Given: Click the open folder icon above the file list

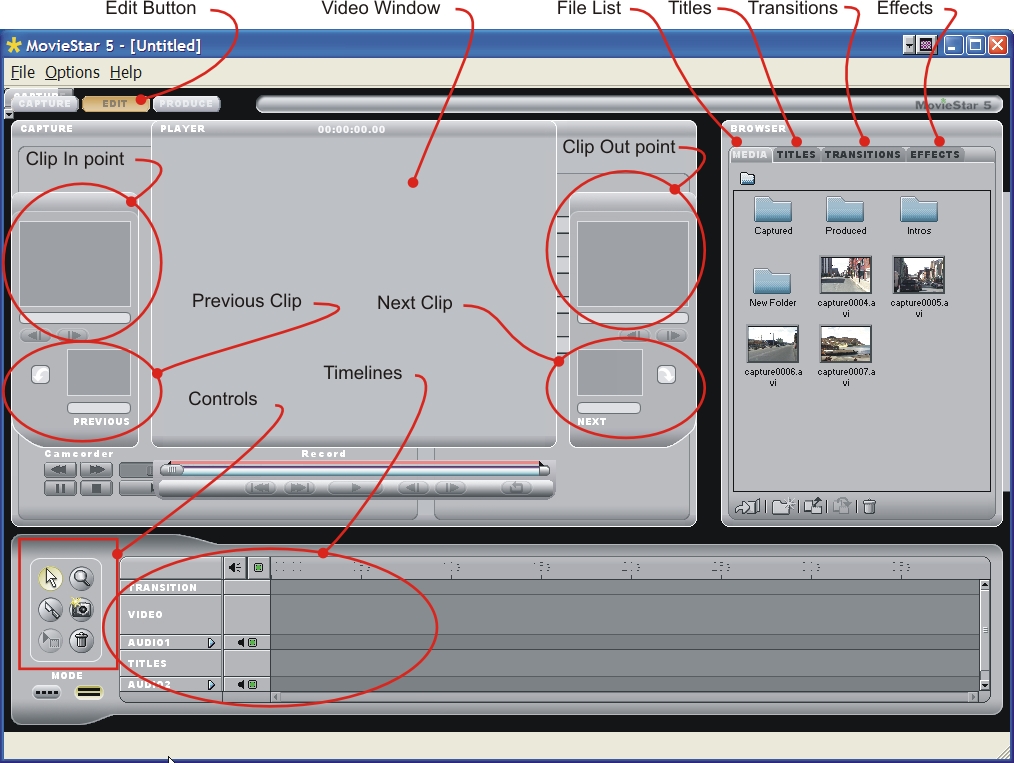Looking at the screenshot, I should 748,178.
